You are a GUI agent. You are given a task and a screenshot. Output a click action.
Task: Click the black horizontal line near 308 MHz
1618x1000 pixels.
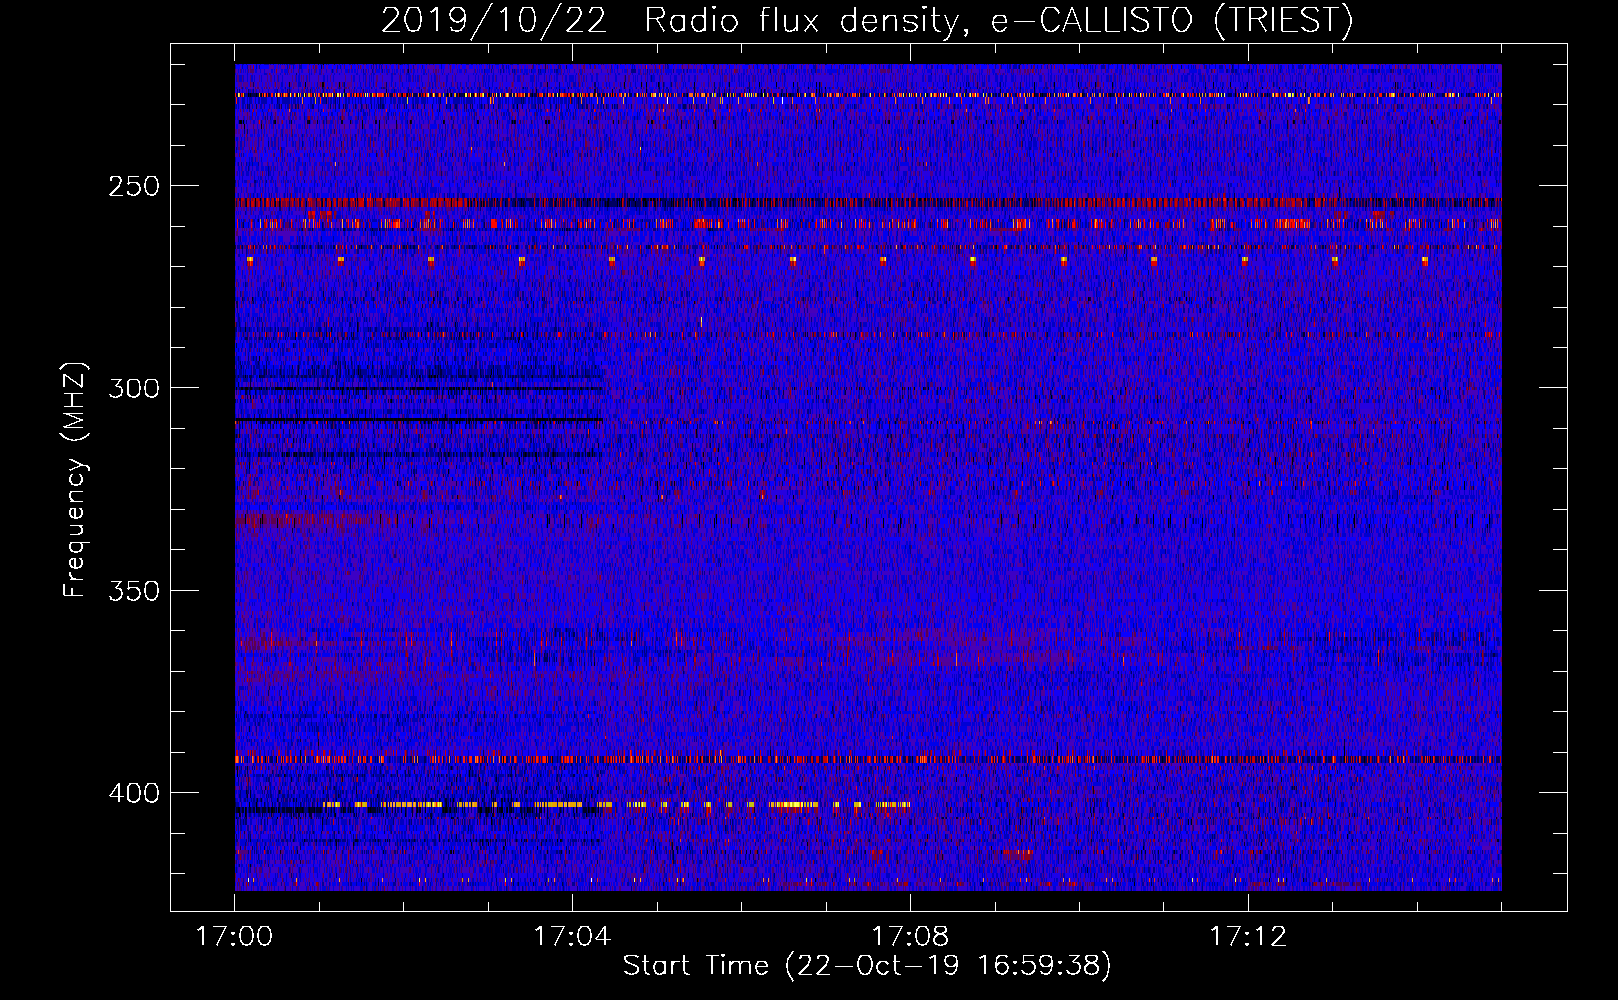pos(419,420)
